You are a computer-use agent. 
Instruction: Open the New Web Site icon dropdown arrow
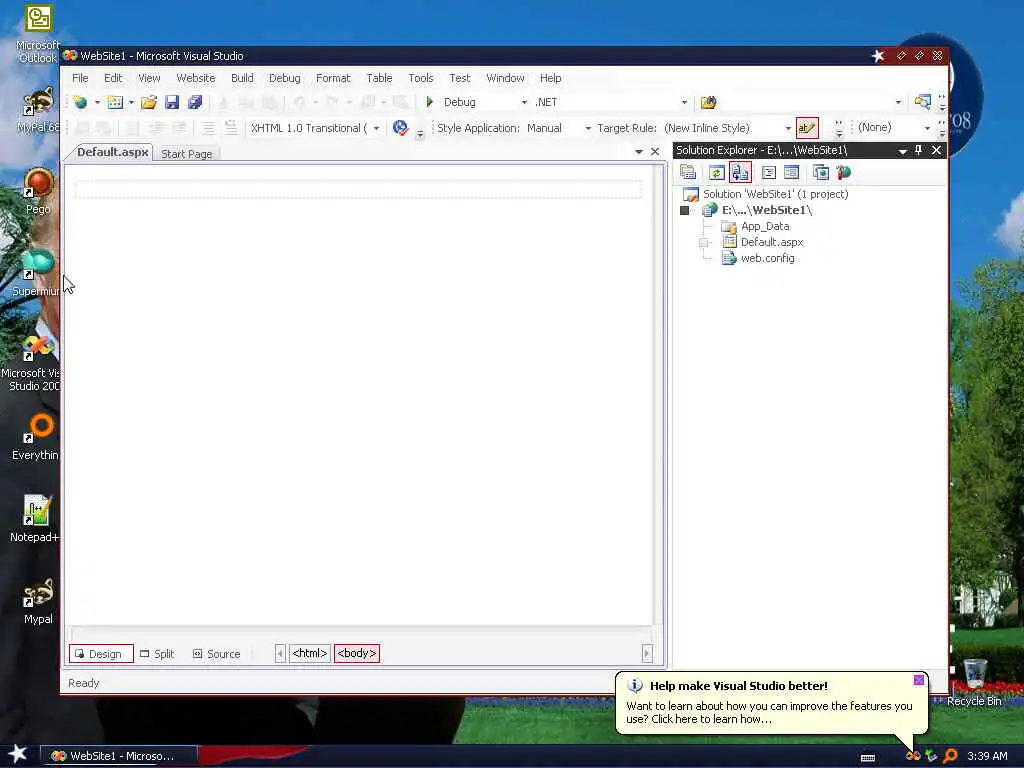[x=97, y=103]
